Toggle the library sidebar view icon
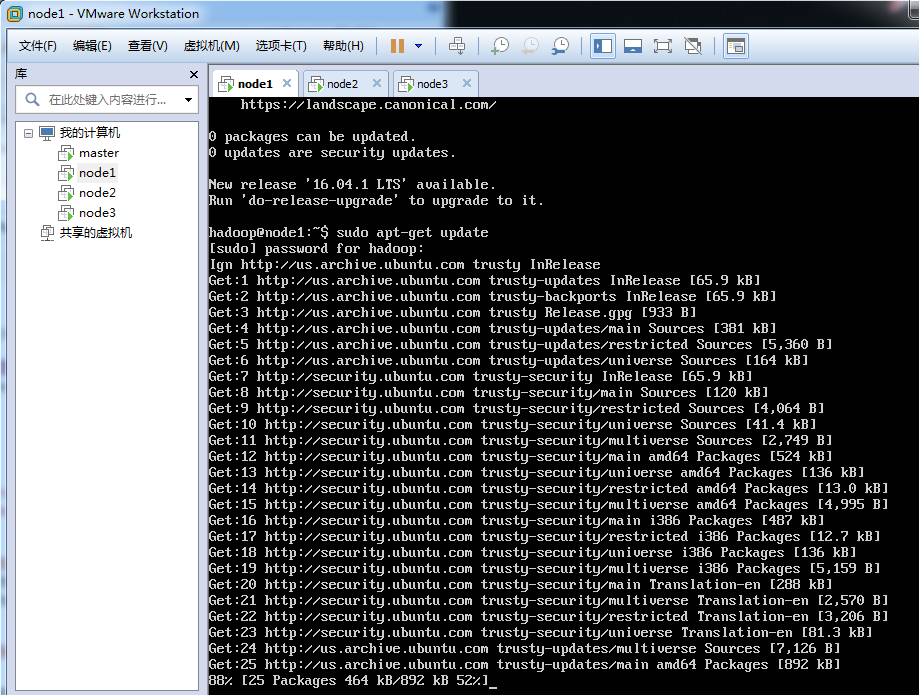This screenshot has height=695, width=919. coord(603,46)
